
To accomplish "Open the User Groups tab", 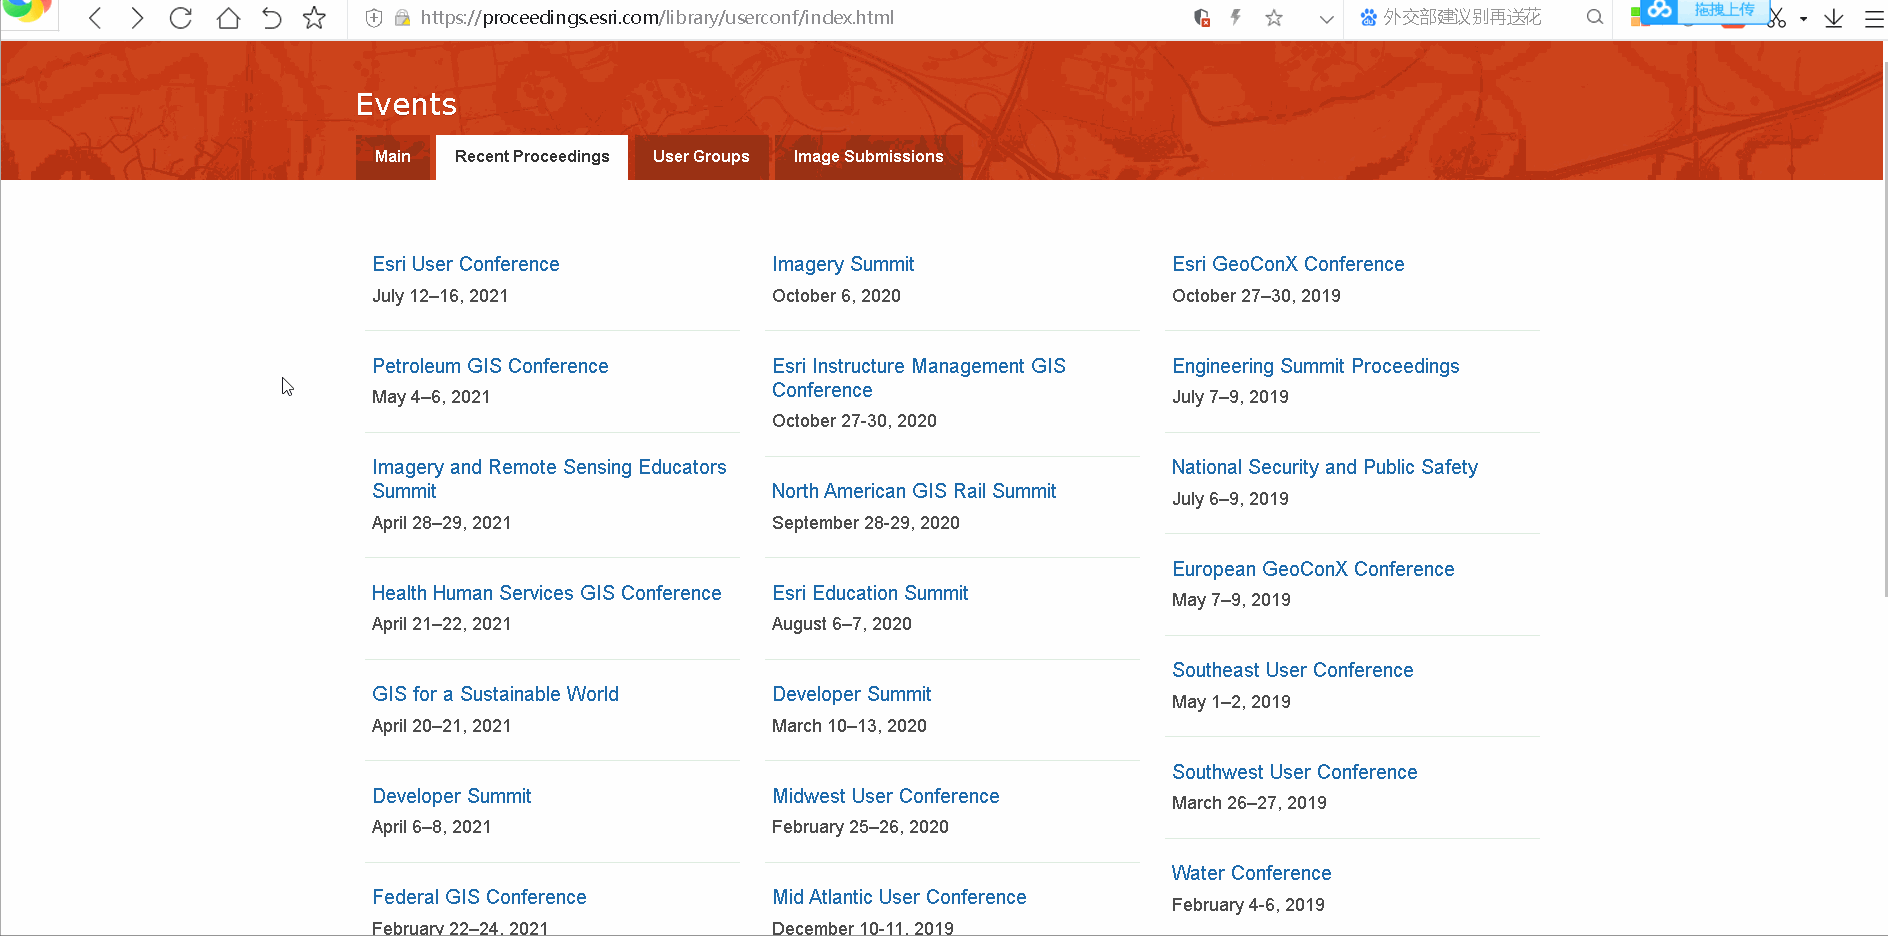I will [x=701, y=157].
